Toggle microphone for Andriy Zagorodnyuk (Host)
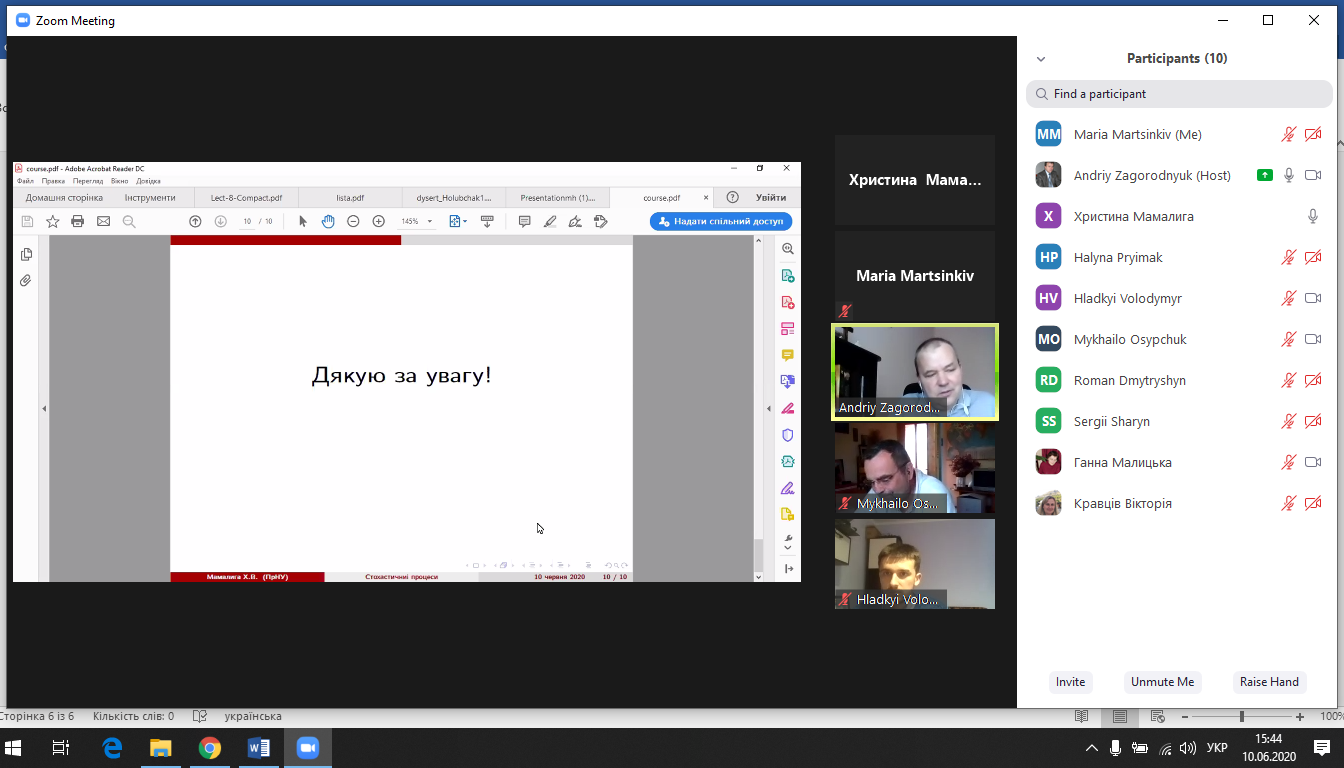Screen dimensions: 1344x768 (x=1289, y=175)
